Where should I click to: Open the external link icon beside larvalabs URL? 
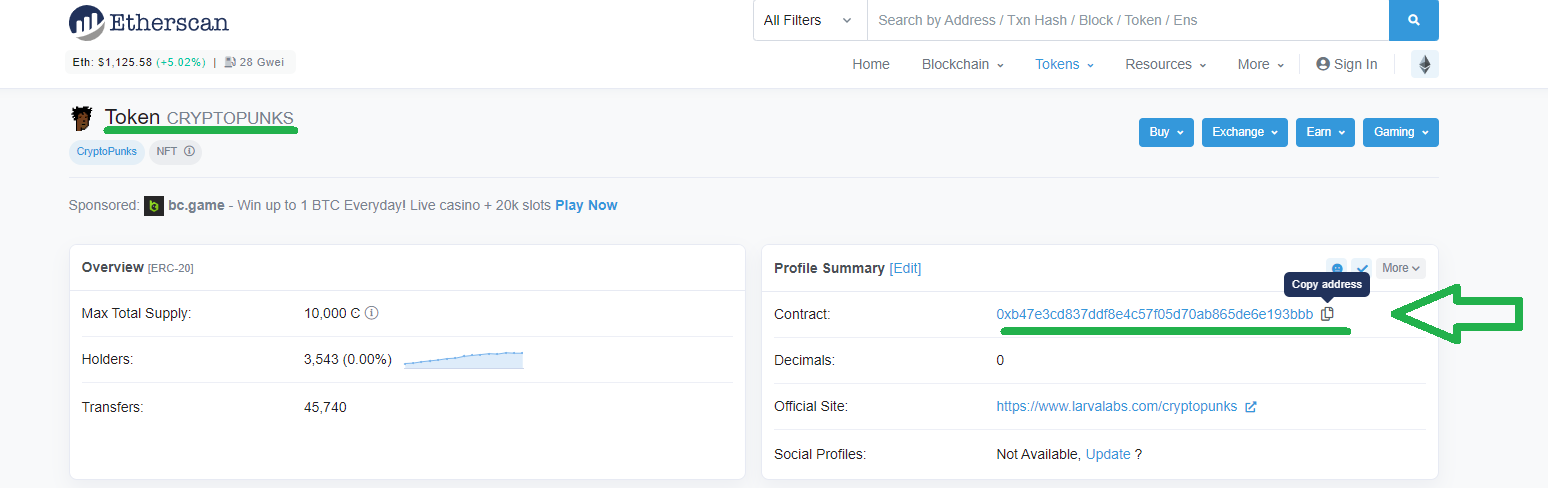tap(1251, 407)
